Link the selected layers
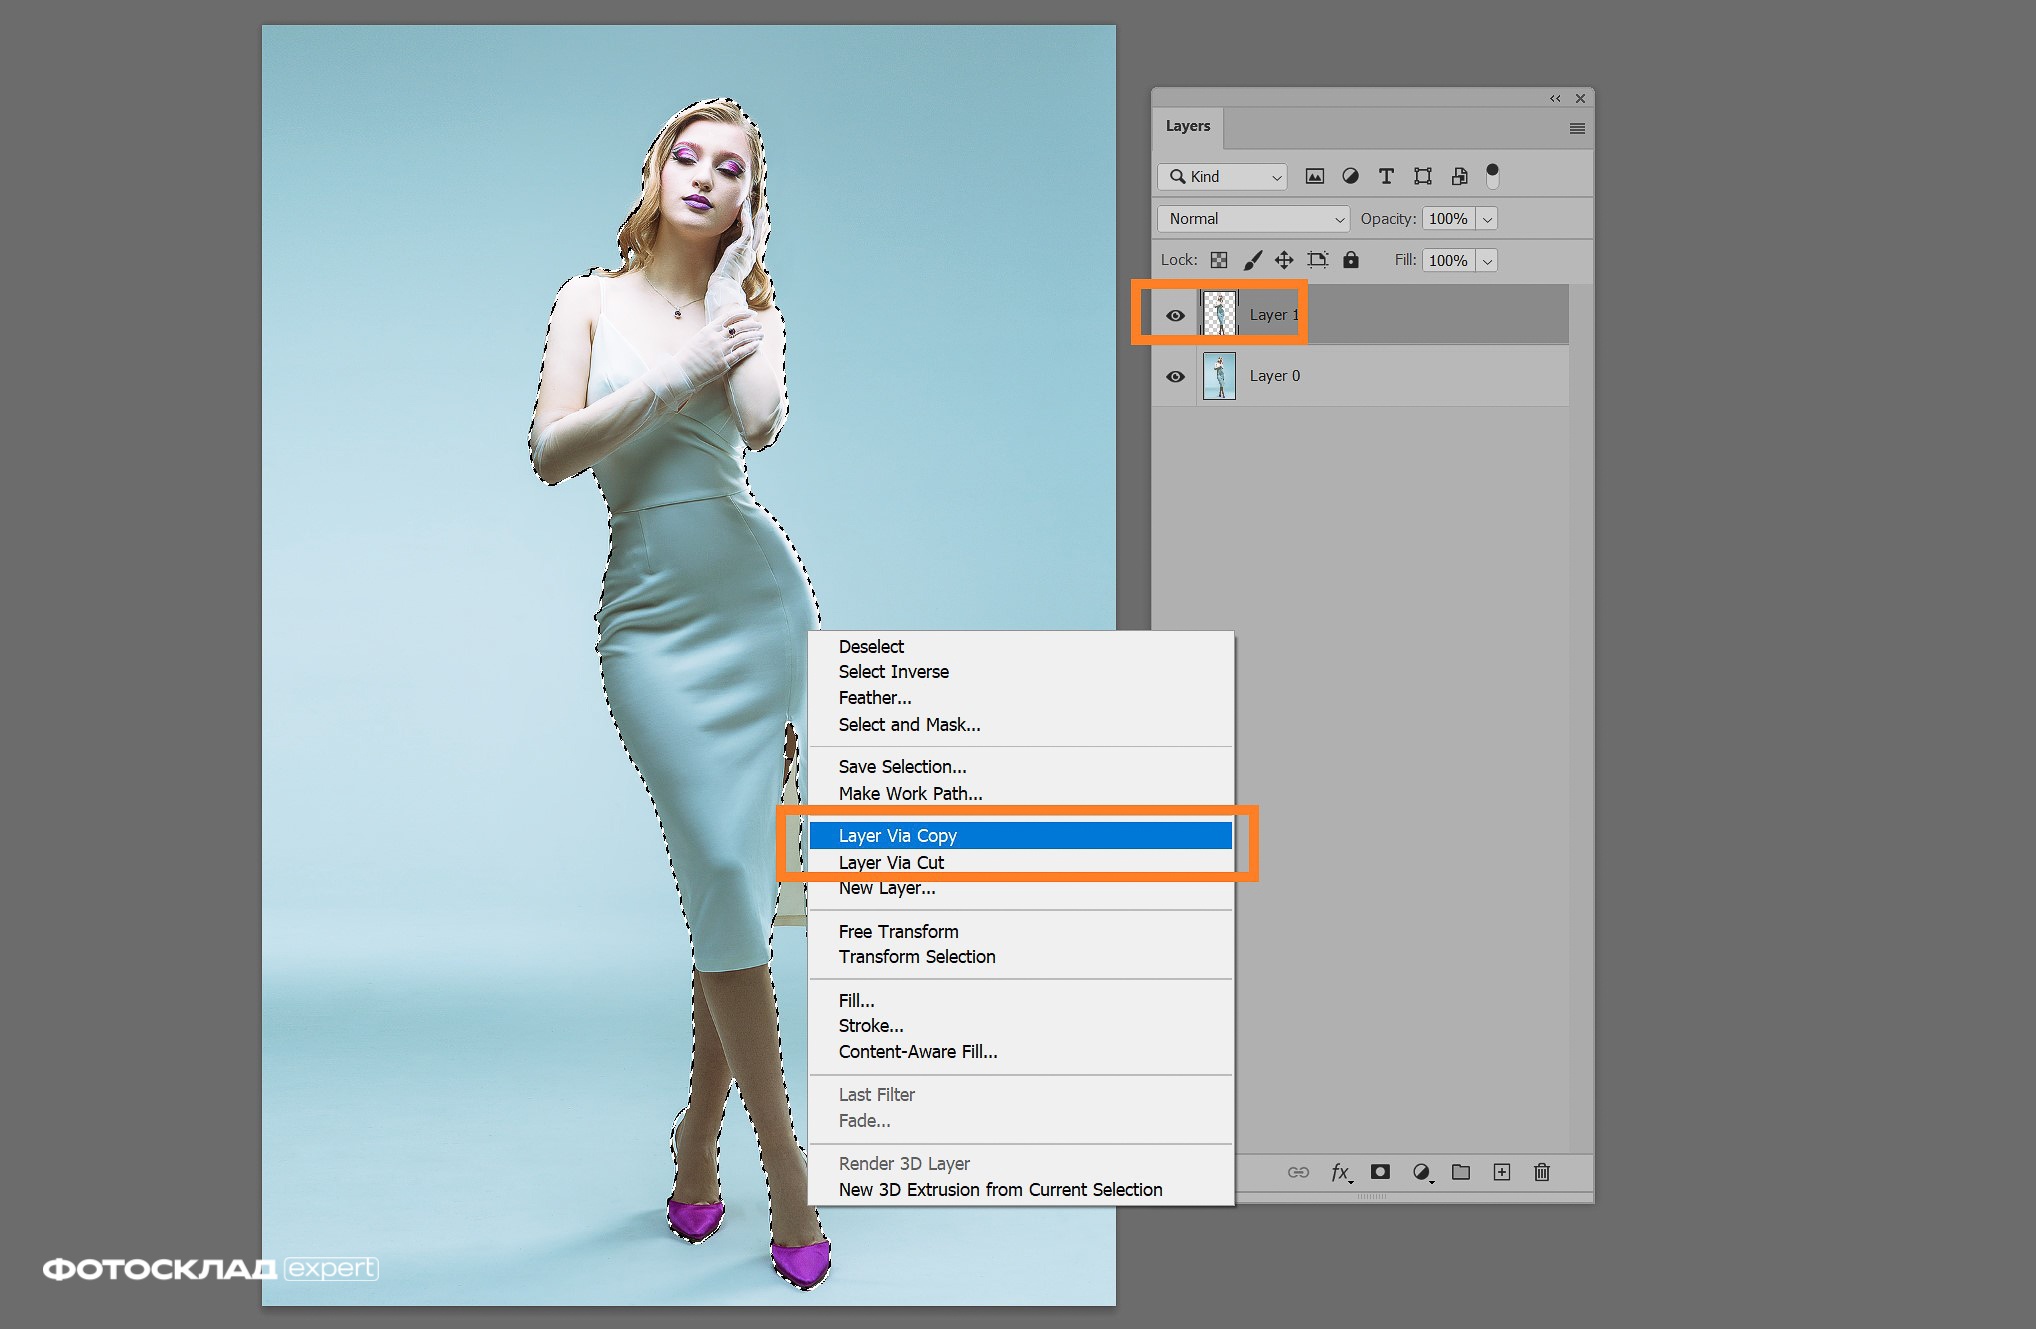This screenshot has width=2036, height=1329. pos(1298,1172)
